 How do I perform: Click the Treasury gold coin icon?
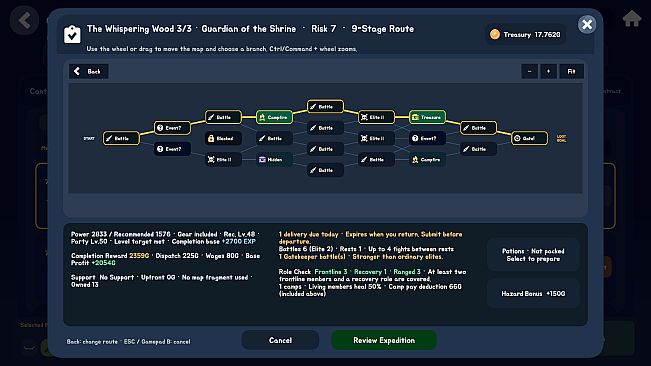click(x=494, y=34)
